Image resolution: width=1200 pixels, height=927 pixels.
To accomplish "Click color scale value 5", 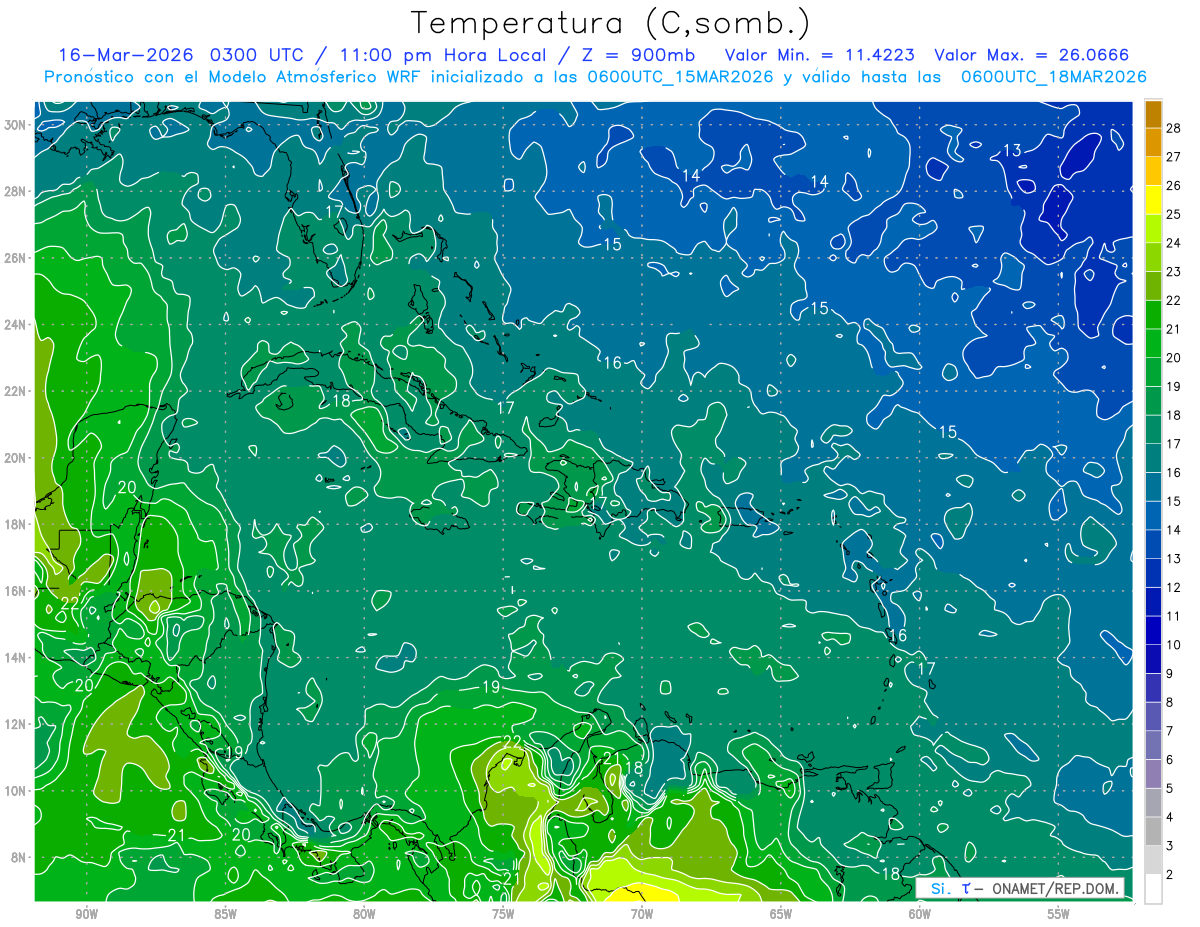I will (1169, 789).
